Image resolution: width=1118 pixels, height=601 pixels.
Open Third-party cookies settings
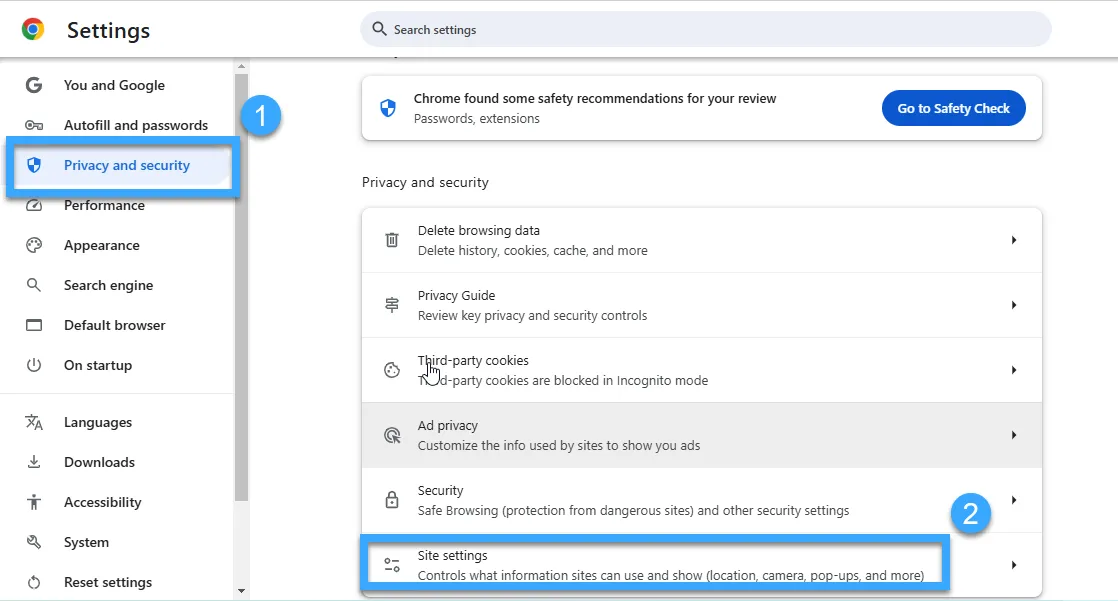point(702,370)
